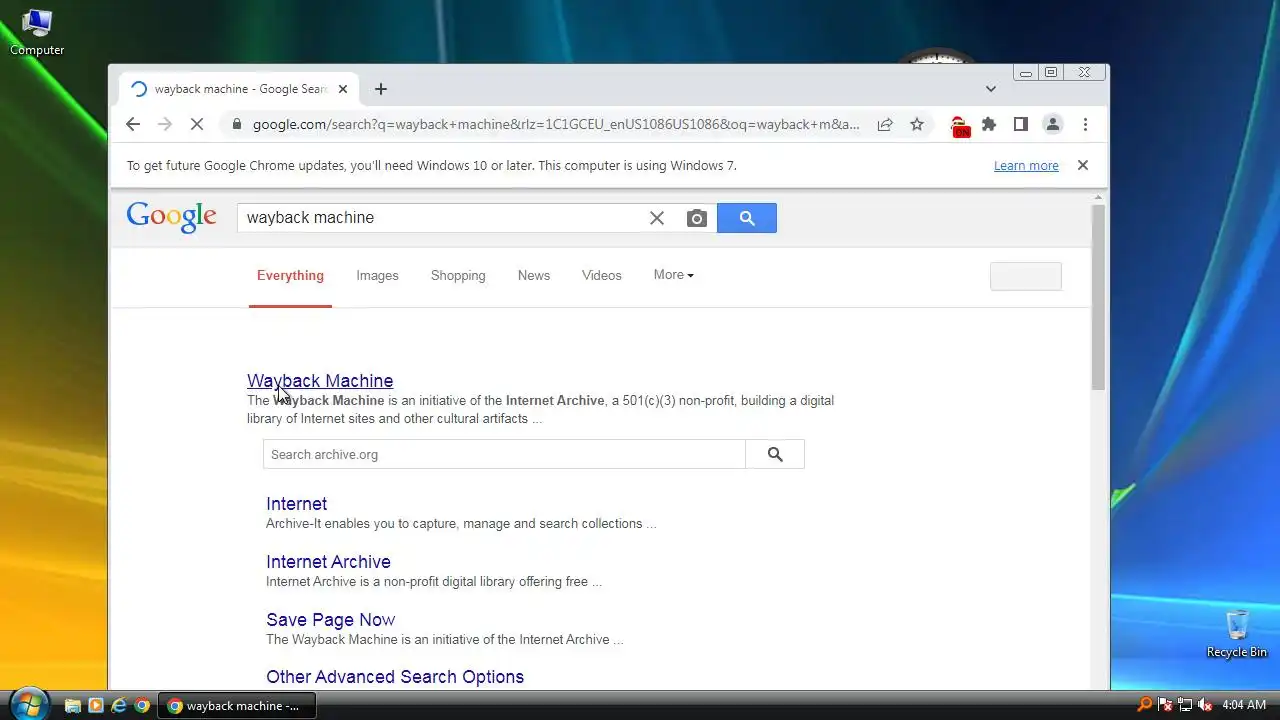Select the Computer desktop icon
Viewport: 1280px width, 720px height.
pos(37,32)
